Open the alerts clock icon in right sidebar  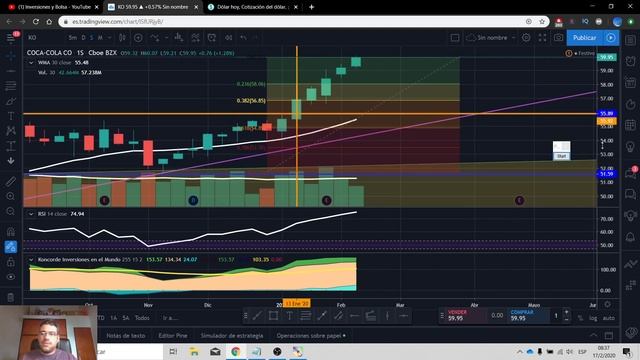coord(630,61)
